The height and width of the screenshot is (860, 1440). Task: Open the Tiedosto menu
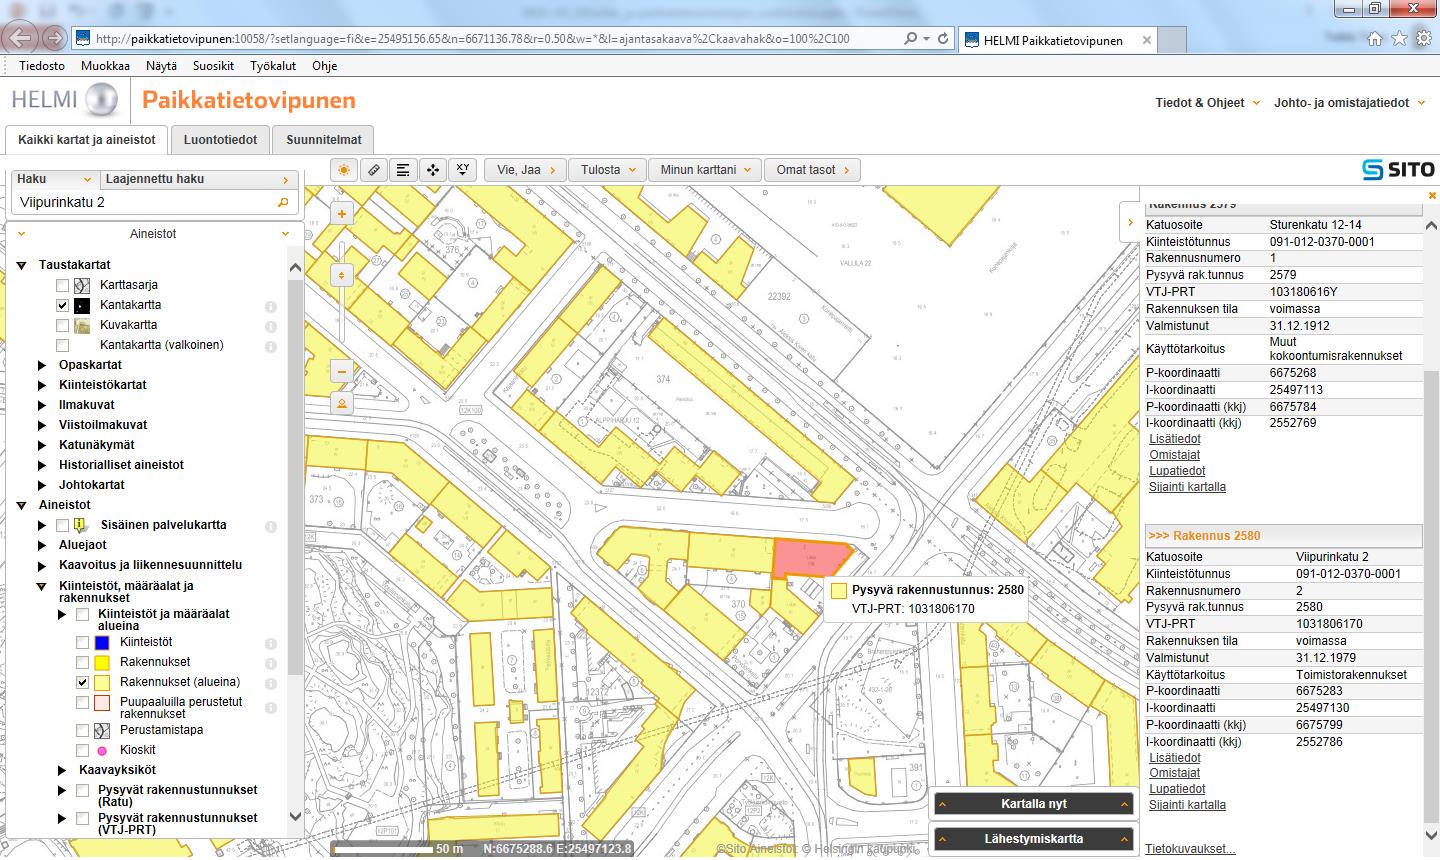tap(42, 66)
